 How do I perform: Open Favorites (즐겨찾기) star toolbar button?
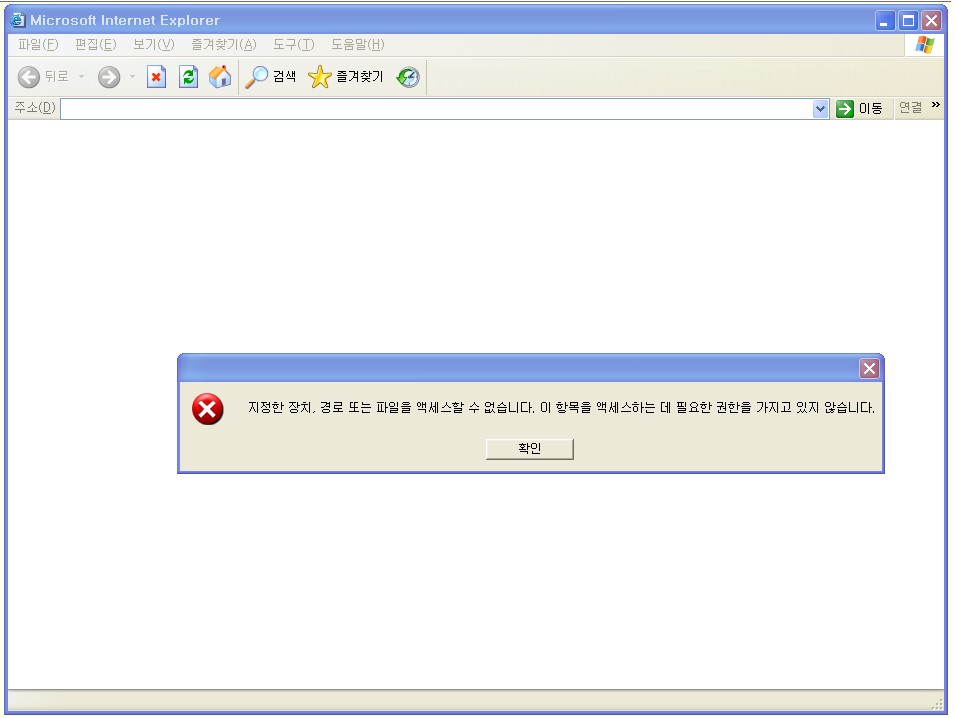(x=346, y=77)
